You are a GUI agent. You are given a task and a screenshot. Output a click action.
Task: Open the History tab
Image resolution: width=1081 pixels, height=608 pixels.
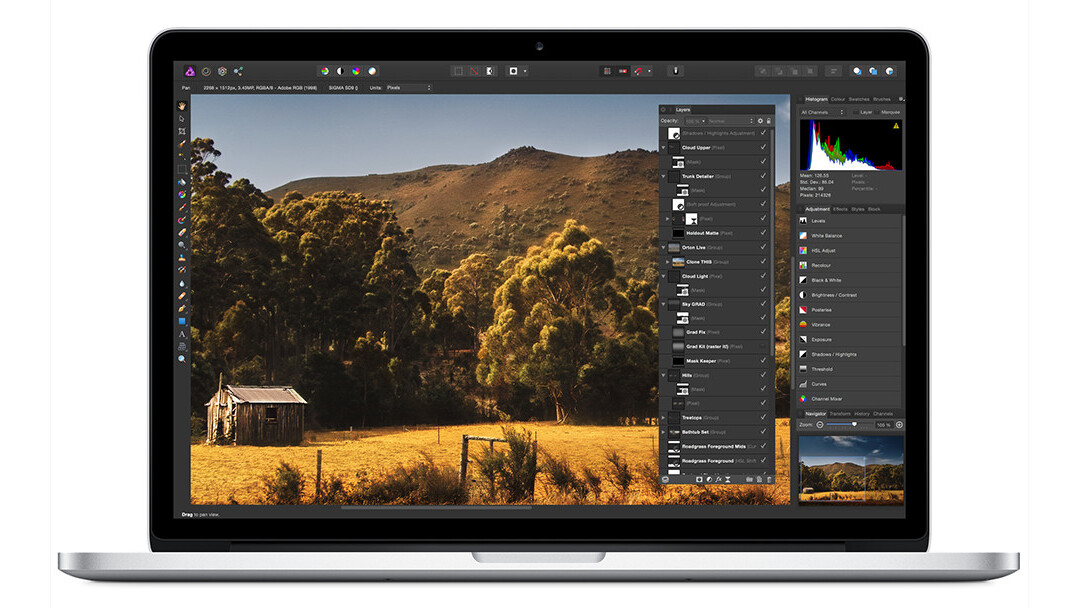[x=861, y=413]
